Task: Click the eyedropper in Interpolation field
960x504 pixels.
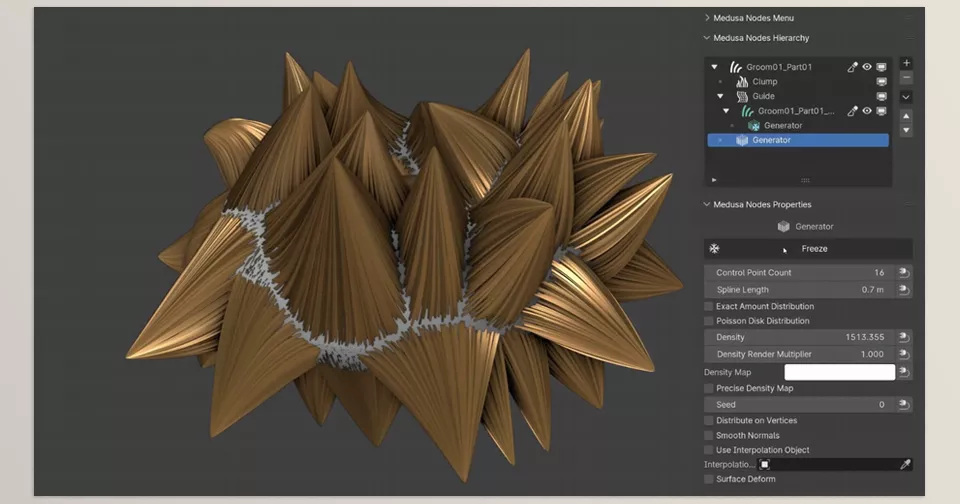Action: tap(905, 465)
